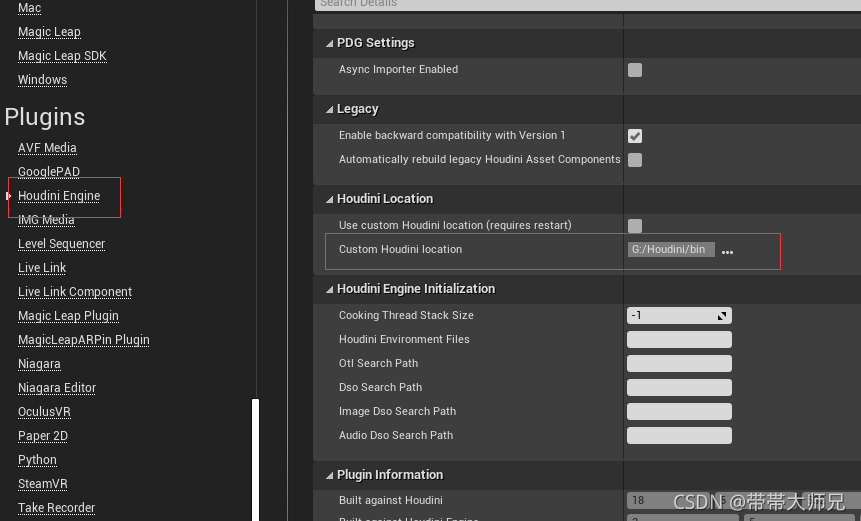Open MagicLeapARPin Plugin settings
Image resolution: width=861 pixels, height=521 pixels.
[83, 340]
